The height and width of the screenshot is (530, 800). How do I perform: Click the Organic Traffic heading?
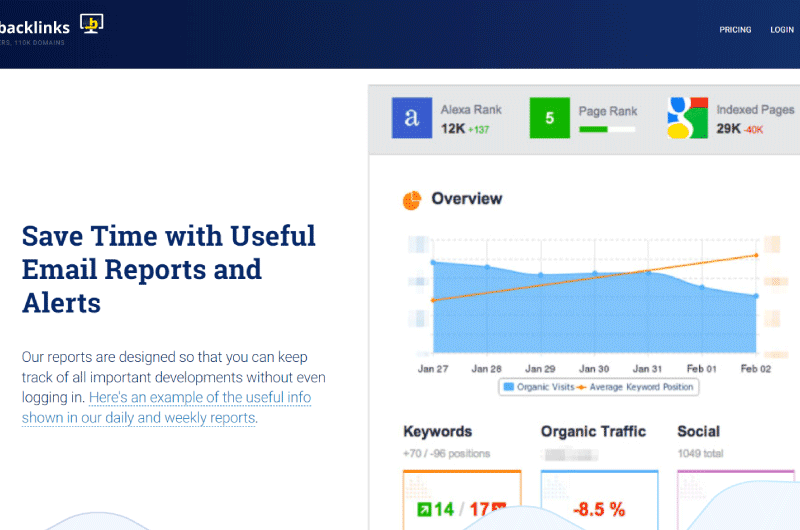point(593,432)
